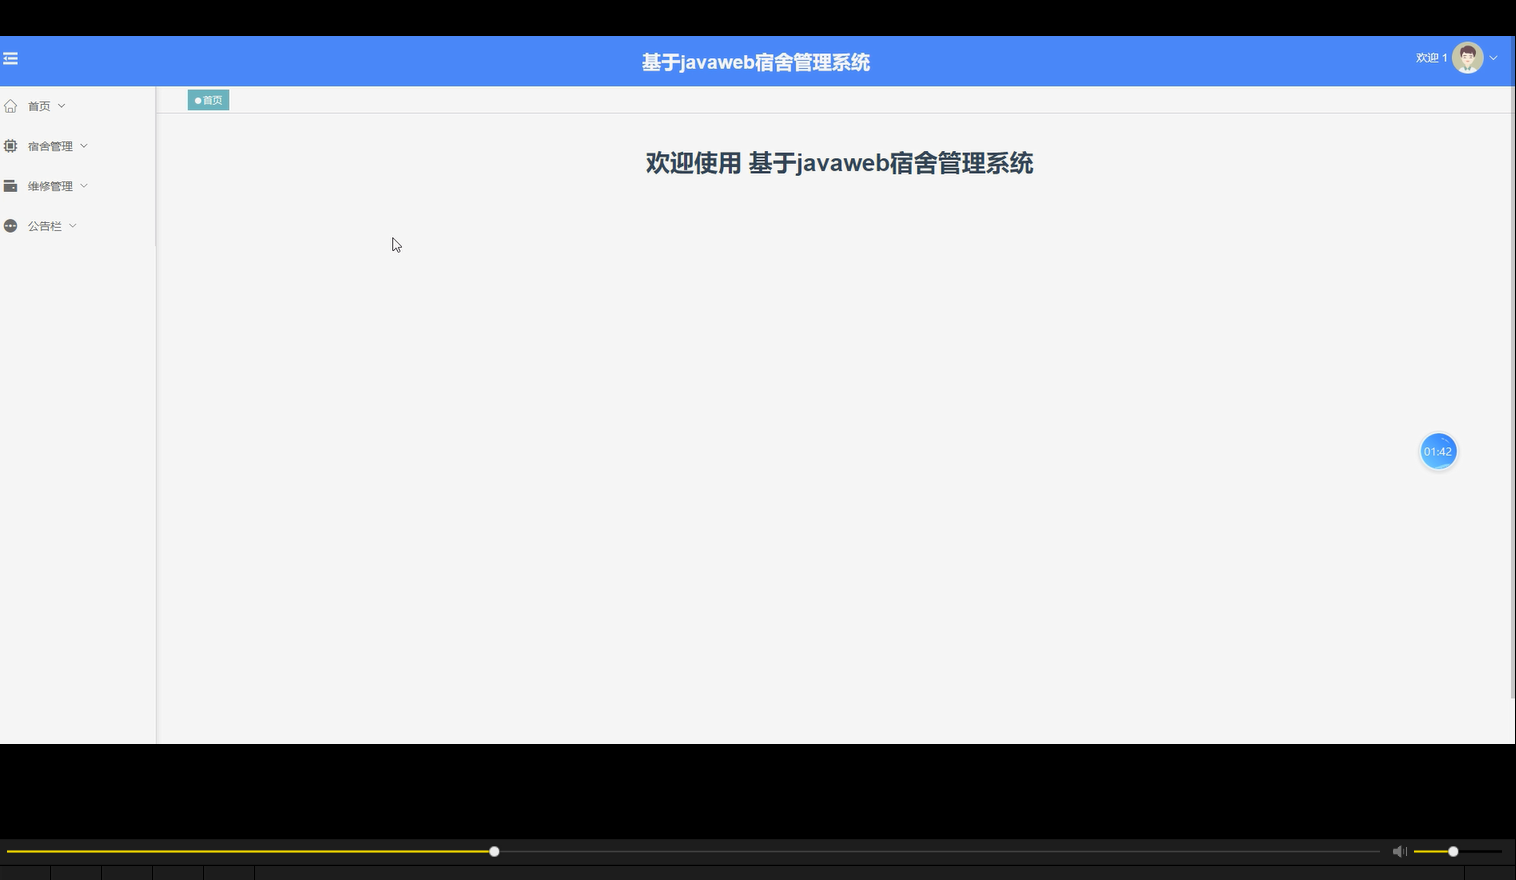Click the green dot on the 首页 breadcrumb

point(197,100)
